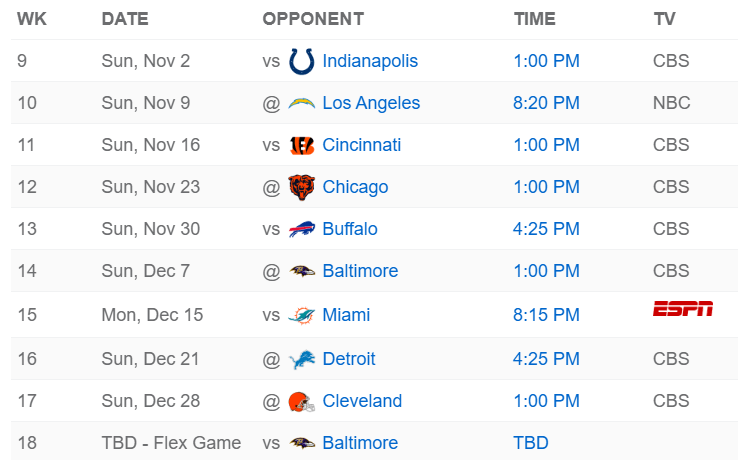The image size is (738, 460).
Task: Open the TBD time link for week 18
Action: 531,443
